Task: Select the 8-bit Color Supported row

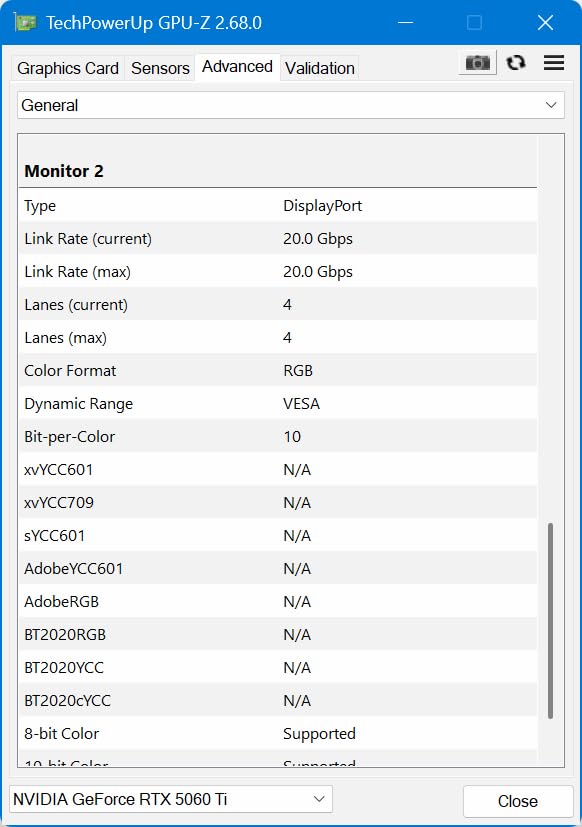Action: tap(278, 733)
